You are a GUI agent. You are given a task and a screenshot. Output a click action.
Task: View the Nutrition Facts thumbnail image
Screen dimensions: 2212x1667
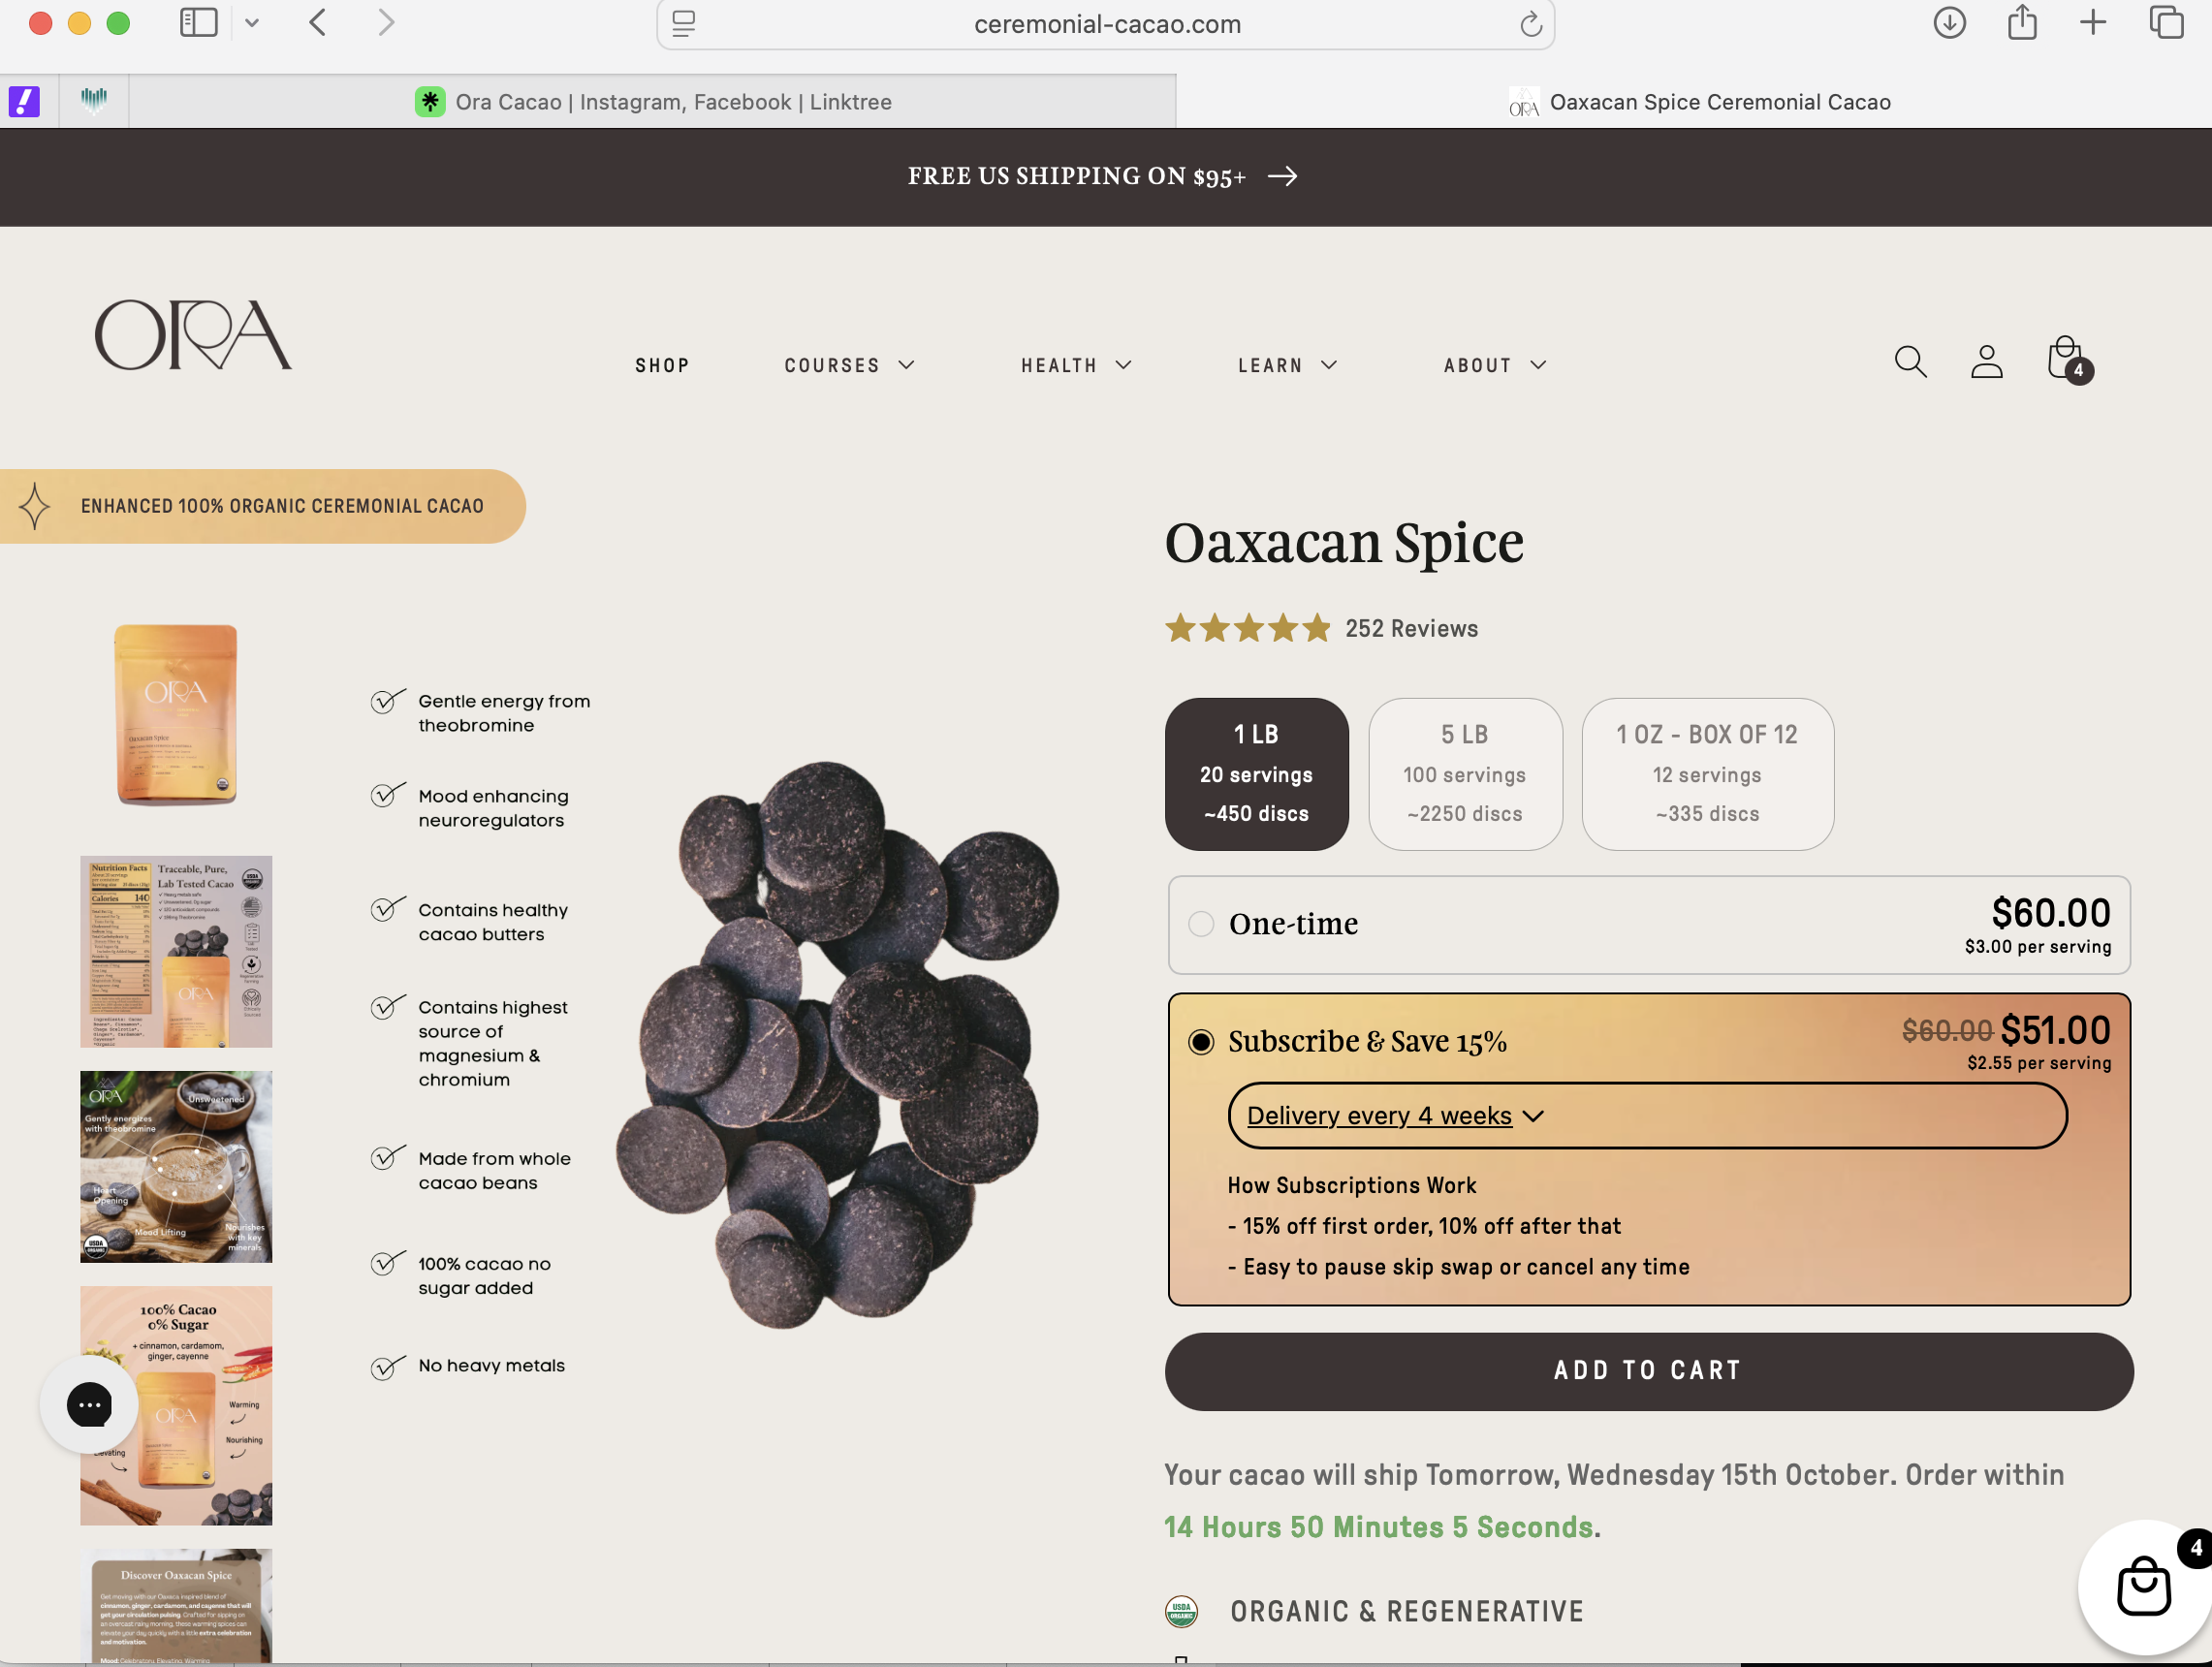pyautogui.click(x=176, y=951)
